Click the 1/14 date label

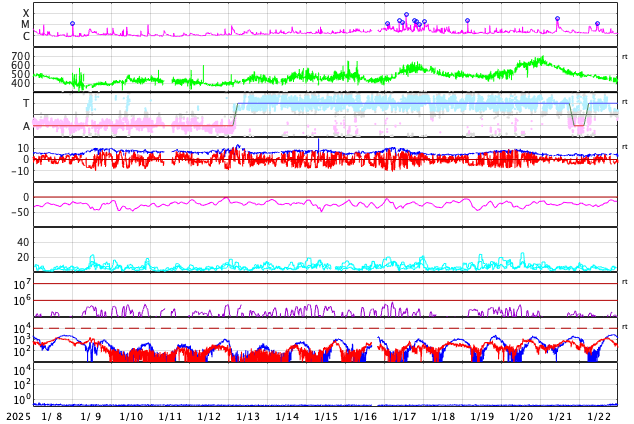tap(287, 416)
